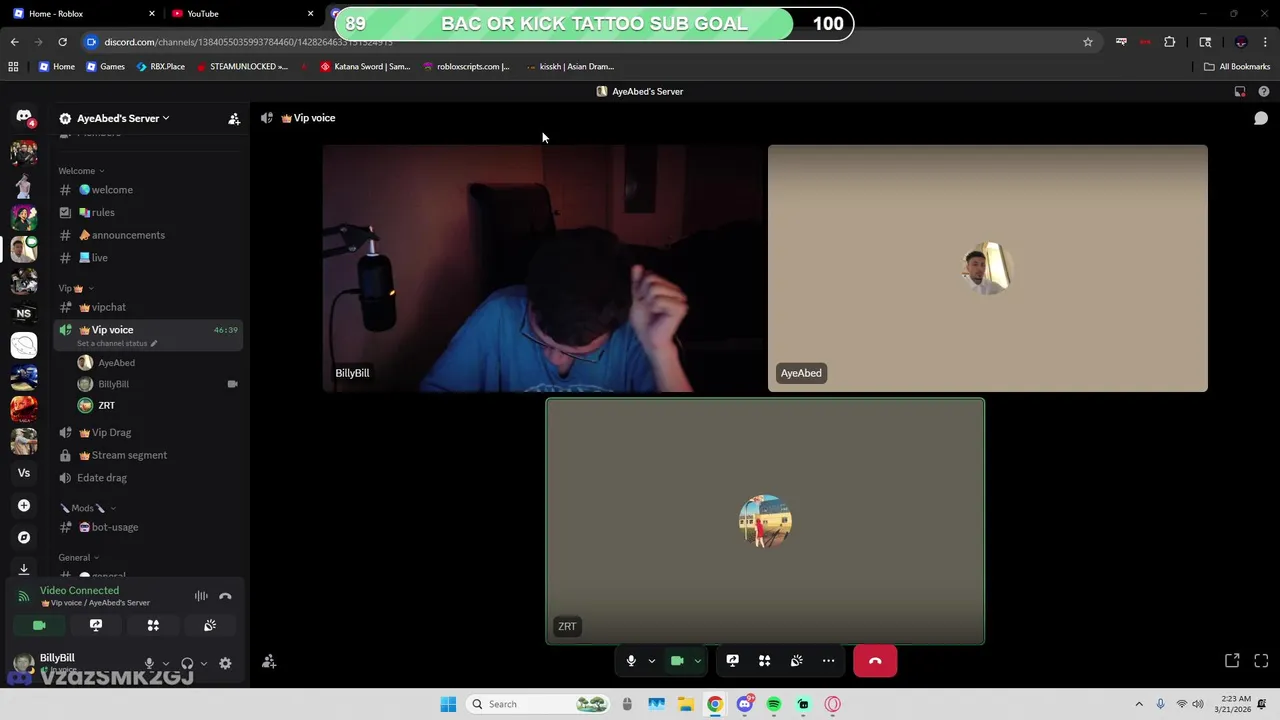
Task: Collapse the Mods category
Action: point(88,508)
